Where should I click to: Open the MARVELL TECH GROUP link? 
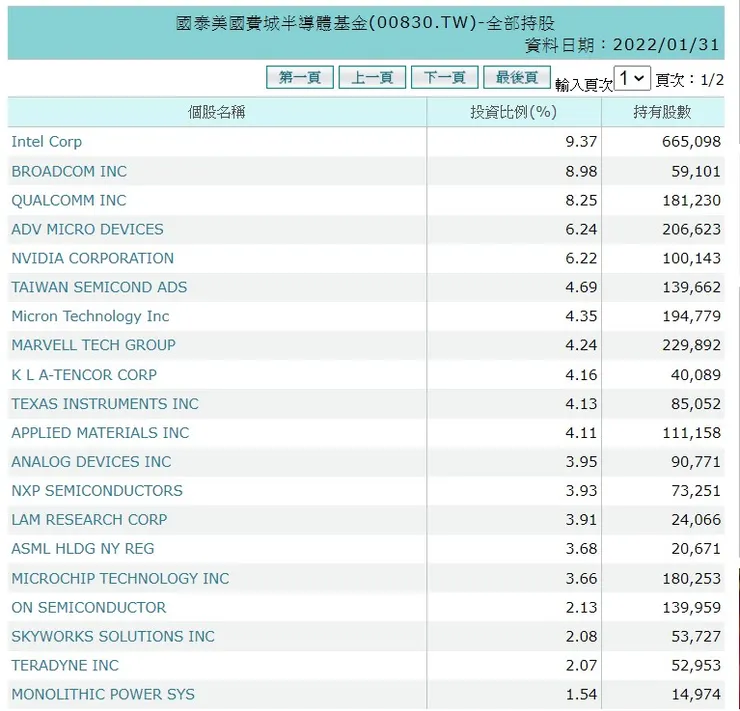coord(93,345)
